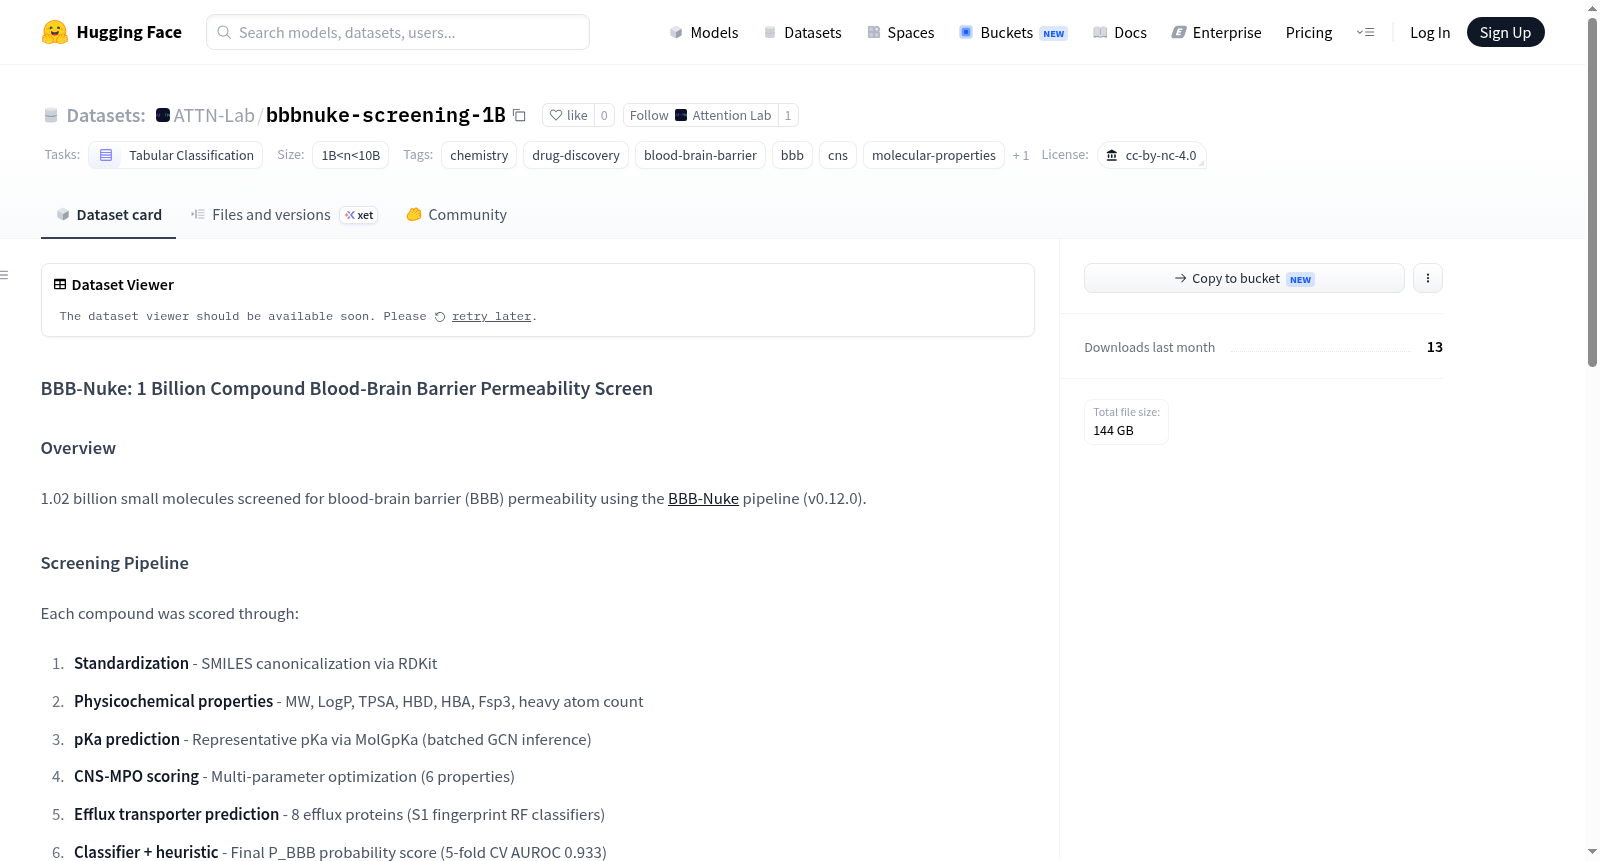Follow Attention Lab organization
1600x861 pixels.
(700, 115)
